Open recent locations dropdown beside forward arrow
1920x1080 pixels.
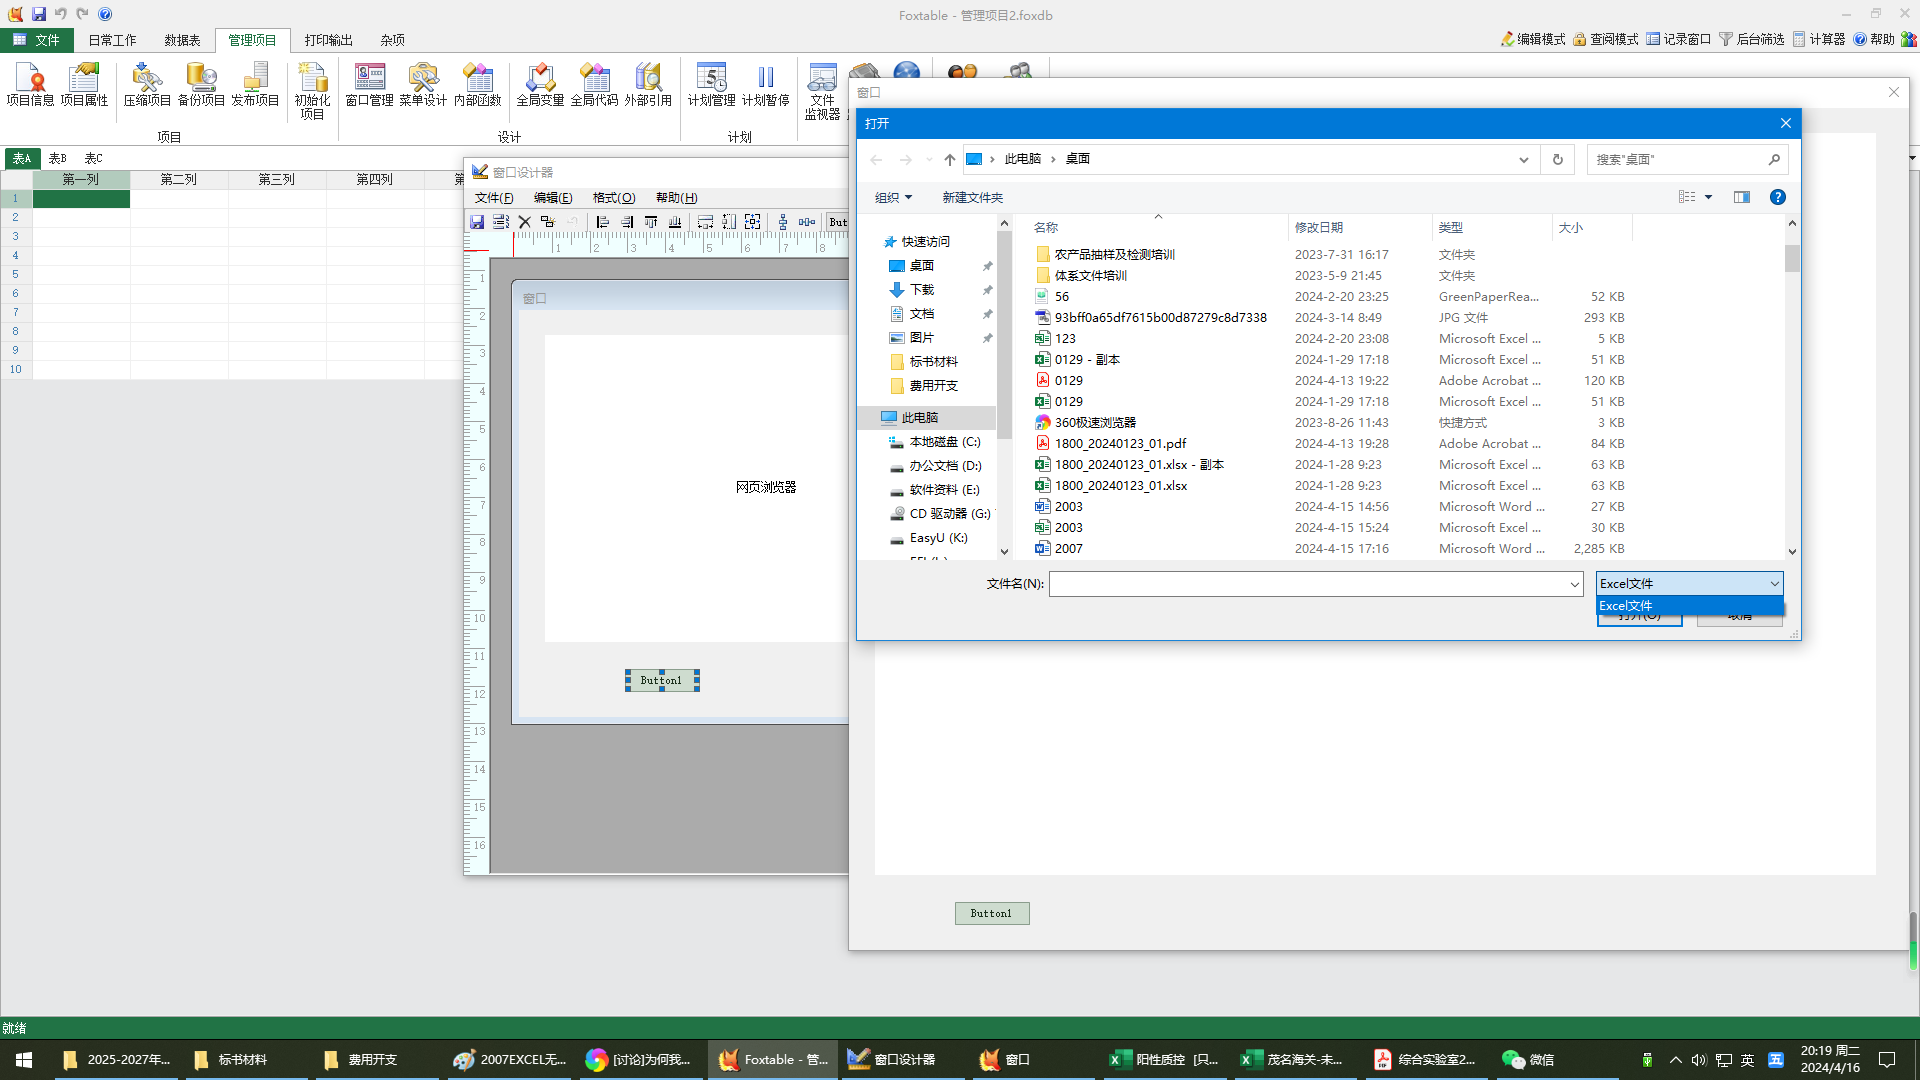pyautogui.click(x=929, y=159)
